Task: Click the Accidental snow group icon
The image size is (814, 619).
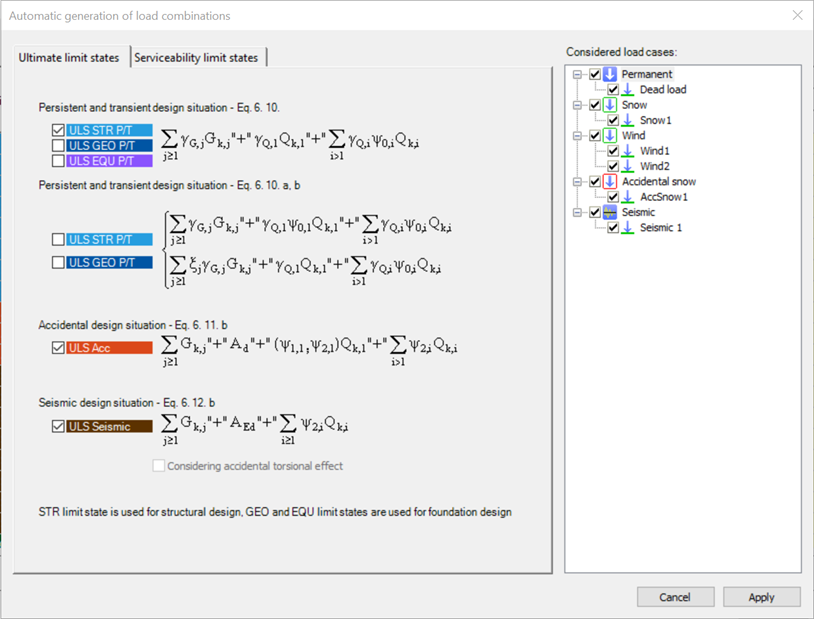Action: 610,182
